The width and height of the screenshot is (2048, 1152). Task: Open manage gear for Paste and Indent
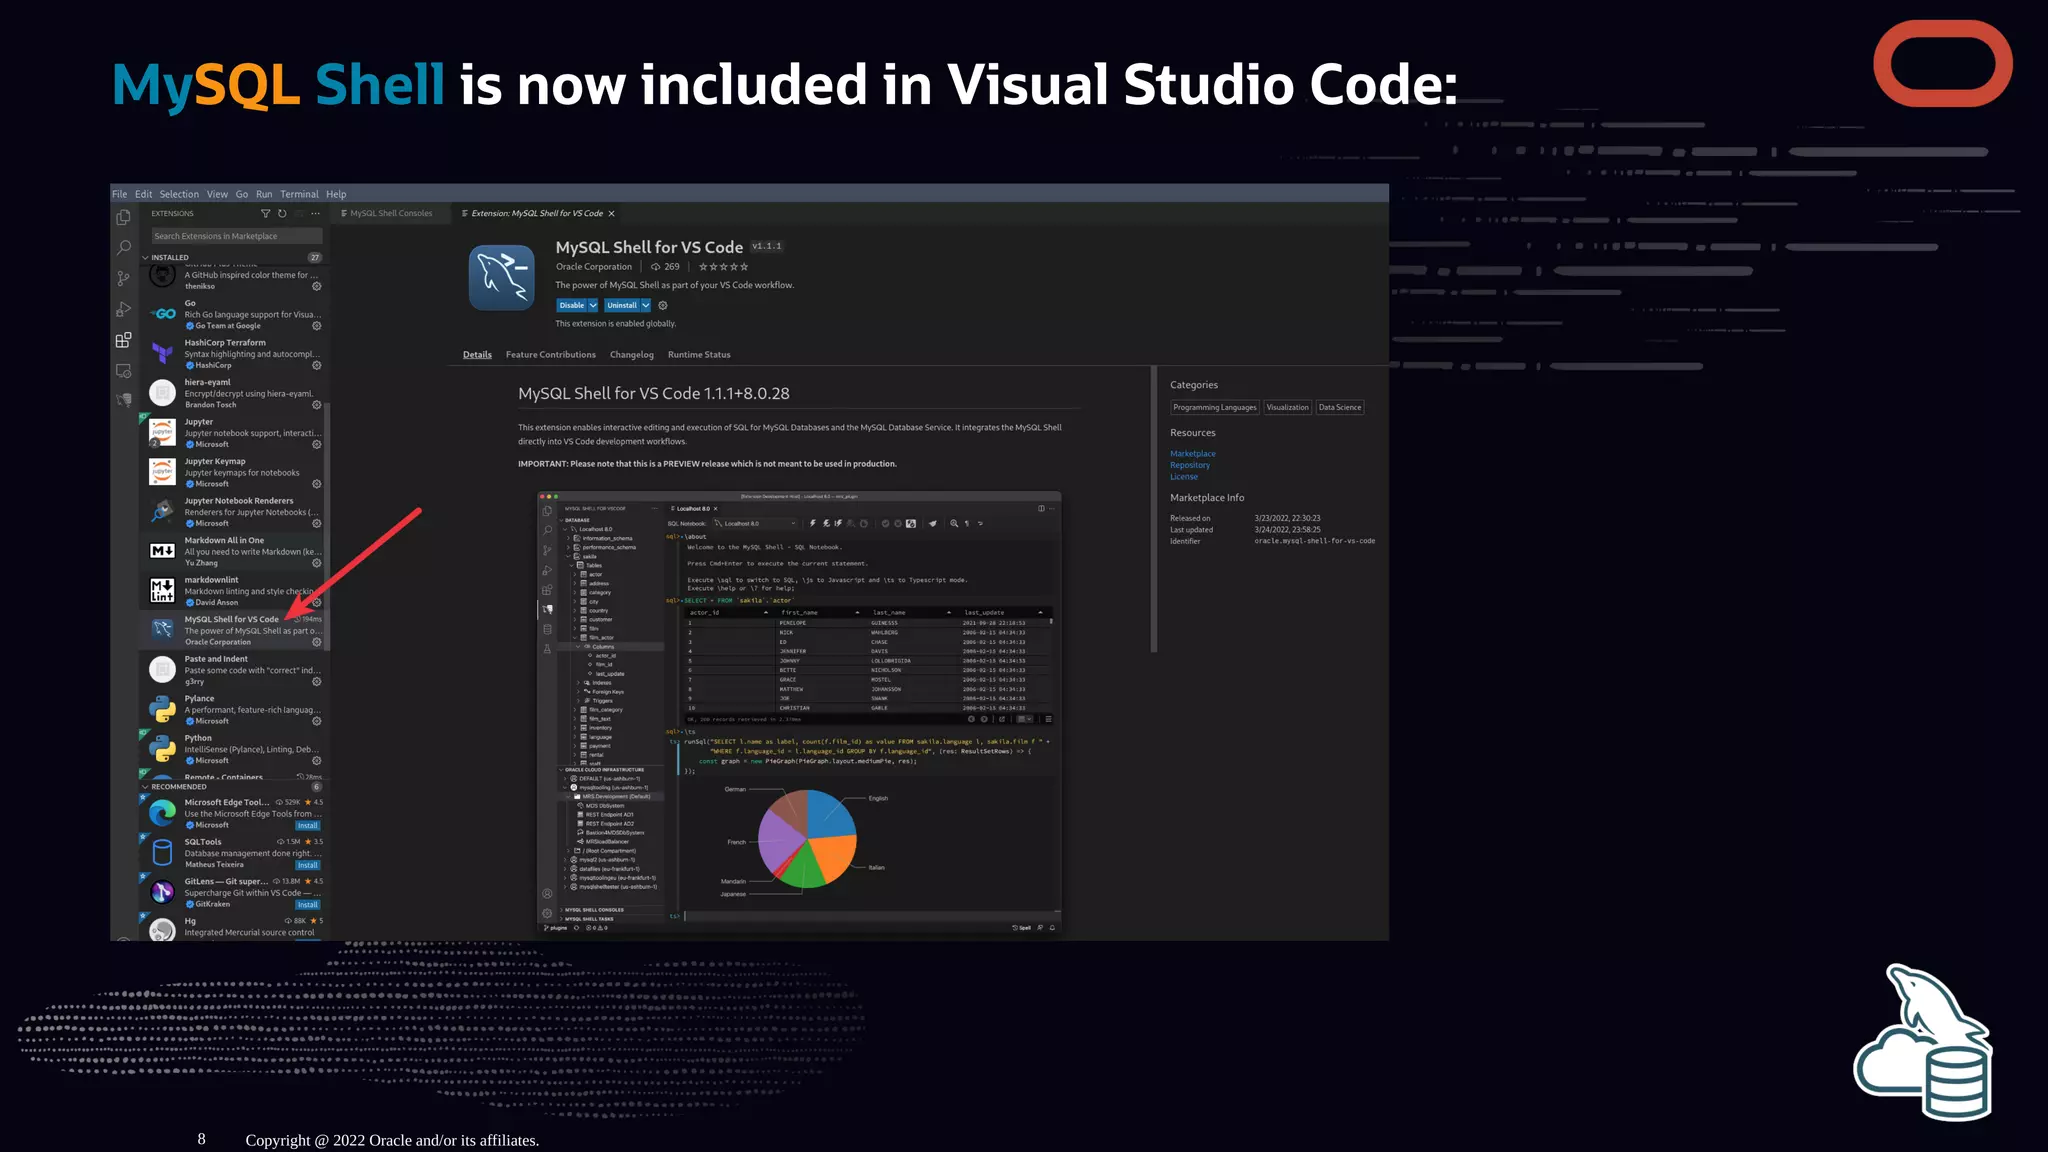click(317, 682)
